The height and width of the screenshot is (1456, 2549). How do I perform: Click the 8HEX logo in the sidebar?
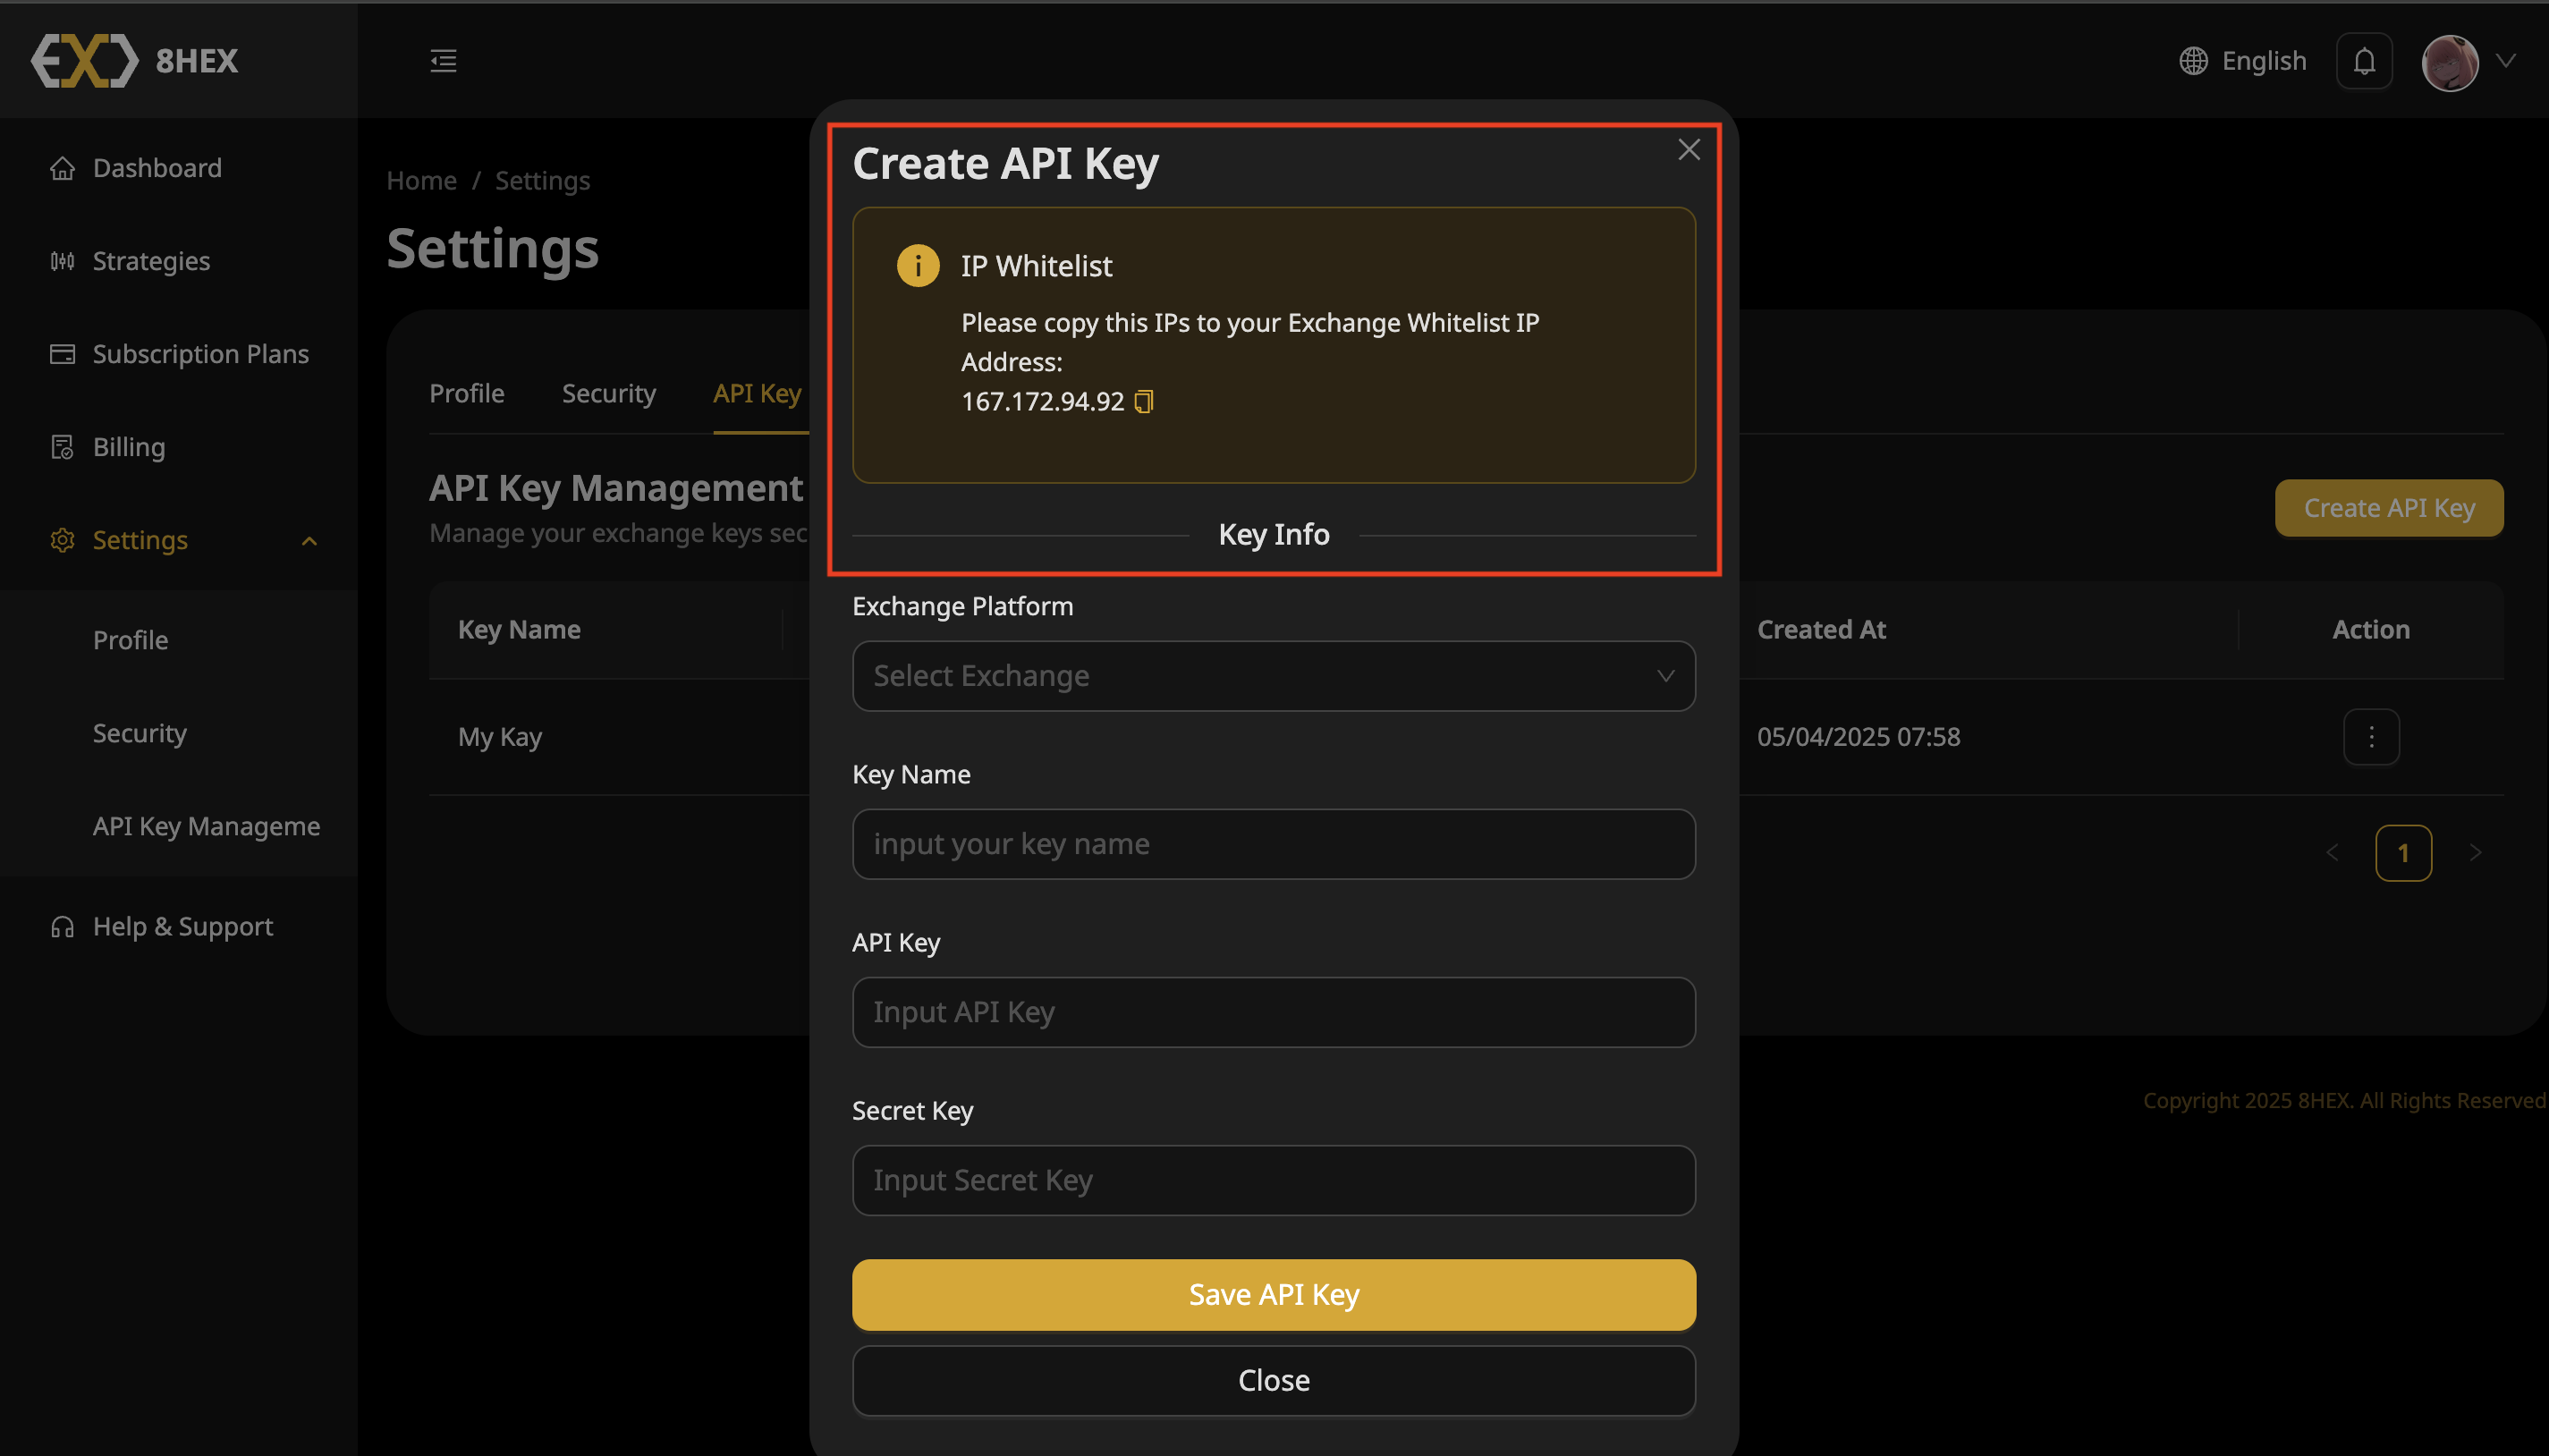(133, 60)
